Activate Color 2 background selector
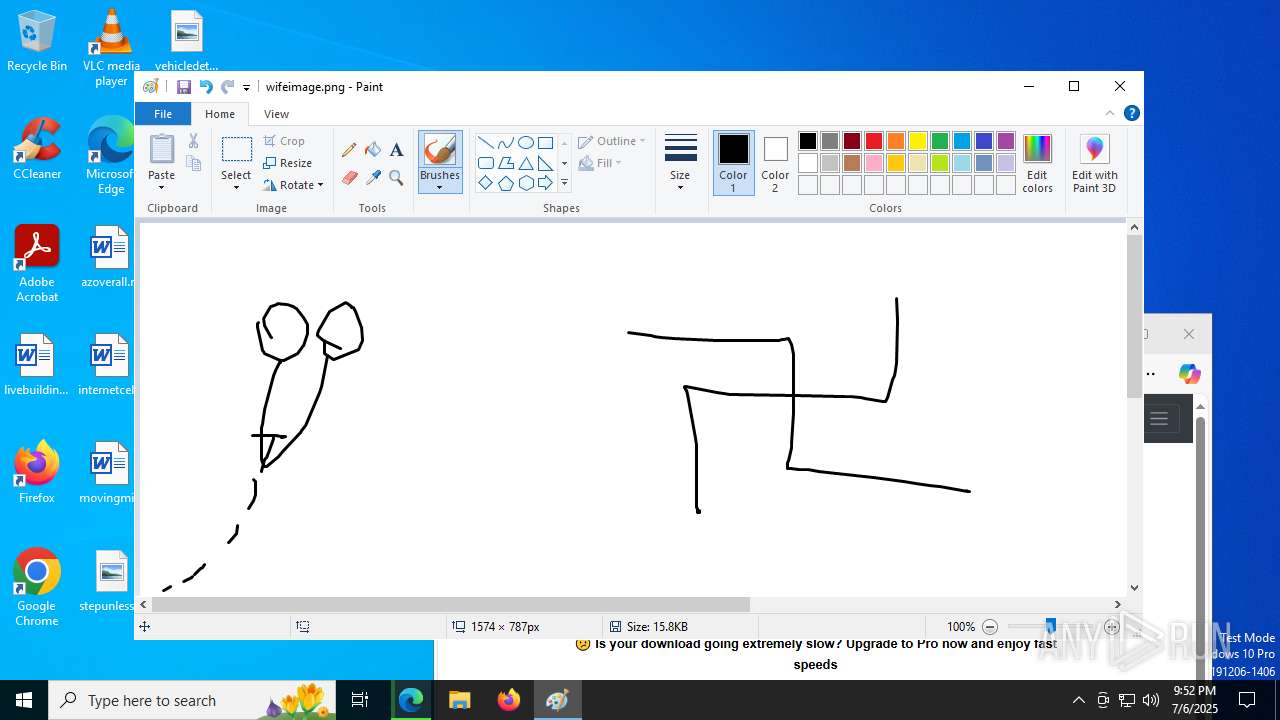The width and height of the screenshot is (1280, 720). coord(775,164)
